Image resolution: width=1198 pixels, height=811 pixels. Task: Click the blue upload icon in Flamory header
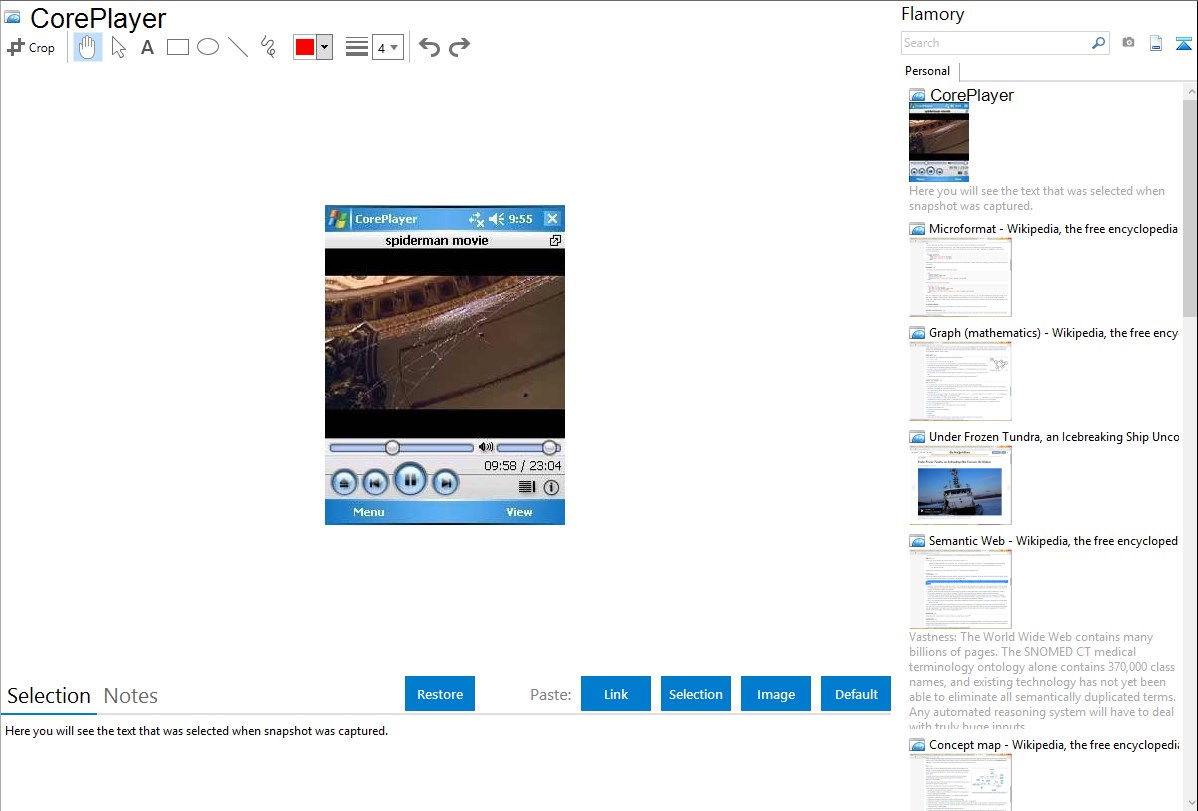(x=1183, y=43)
